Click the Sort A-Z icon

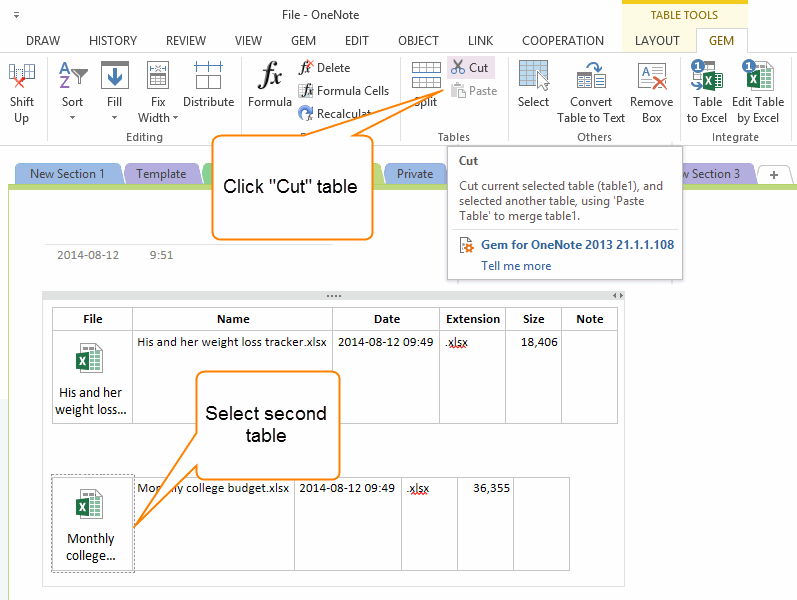coord(73,75)
